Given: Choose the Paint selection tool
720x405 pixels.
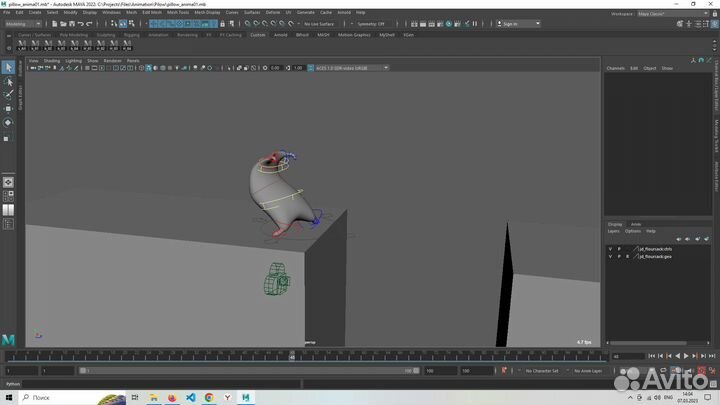Looking at the screenshot, I should [8, 95].
